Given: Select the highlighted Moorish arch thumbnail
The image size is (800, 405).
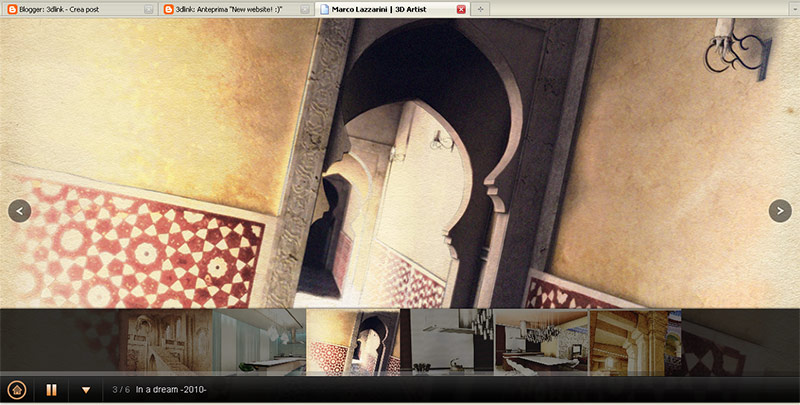Looking at the screenshot, I should pos(353,342).
